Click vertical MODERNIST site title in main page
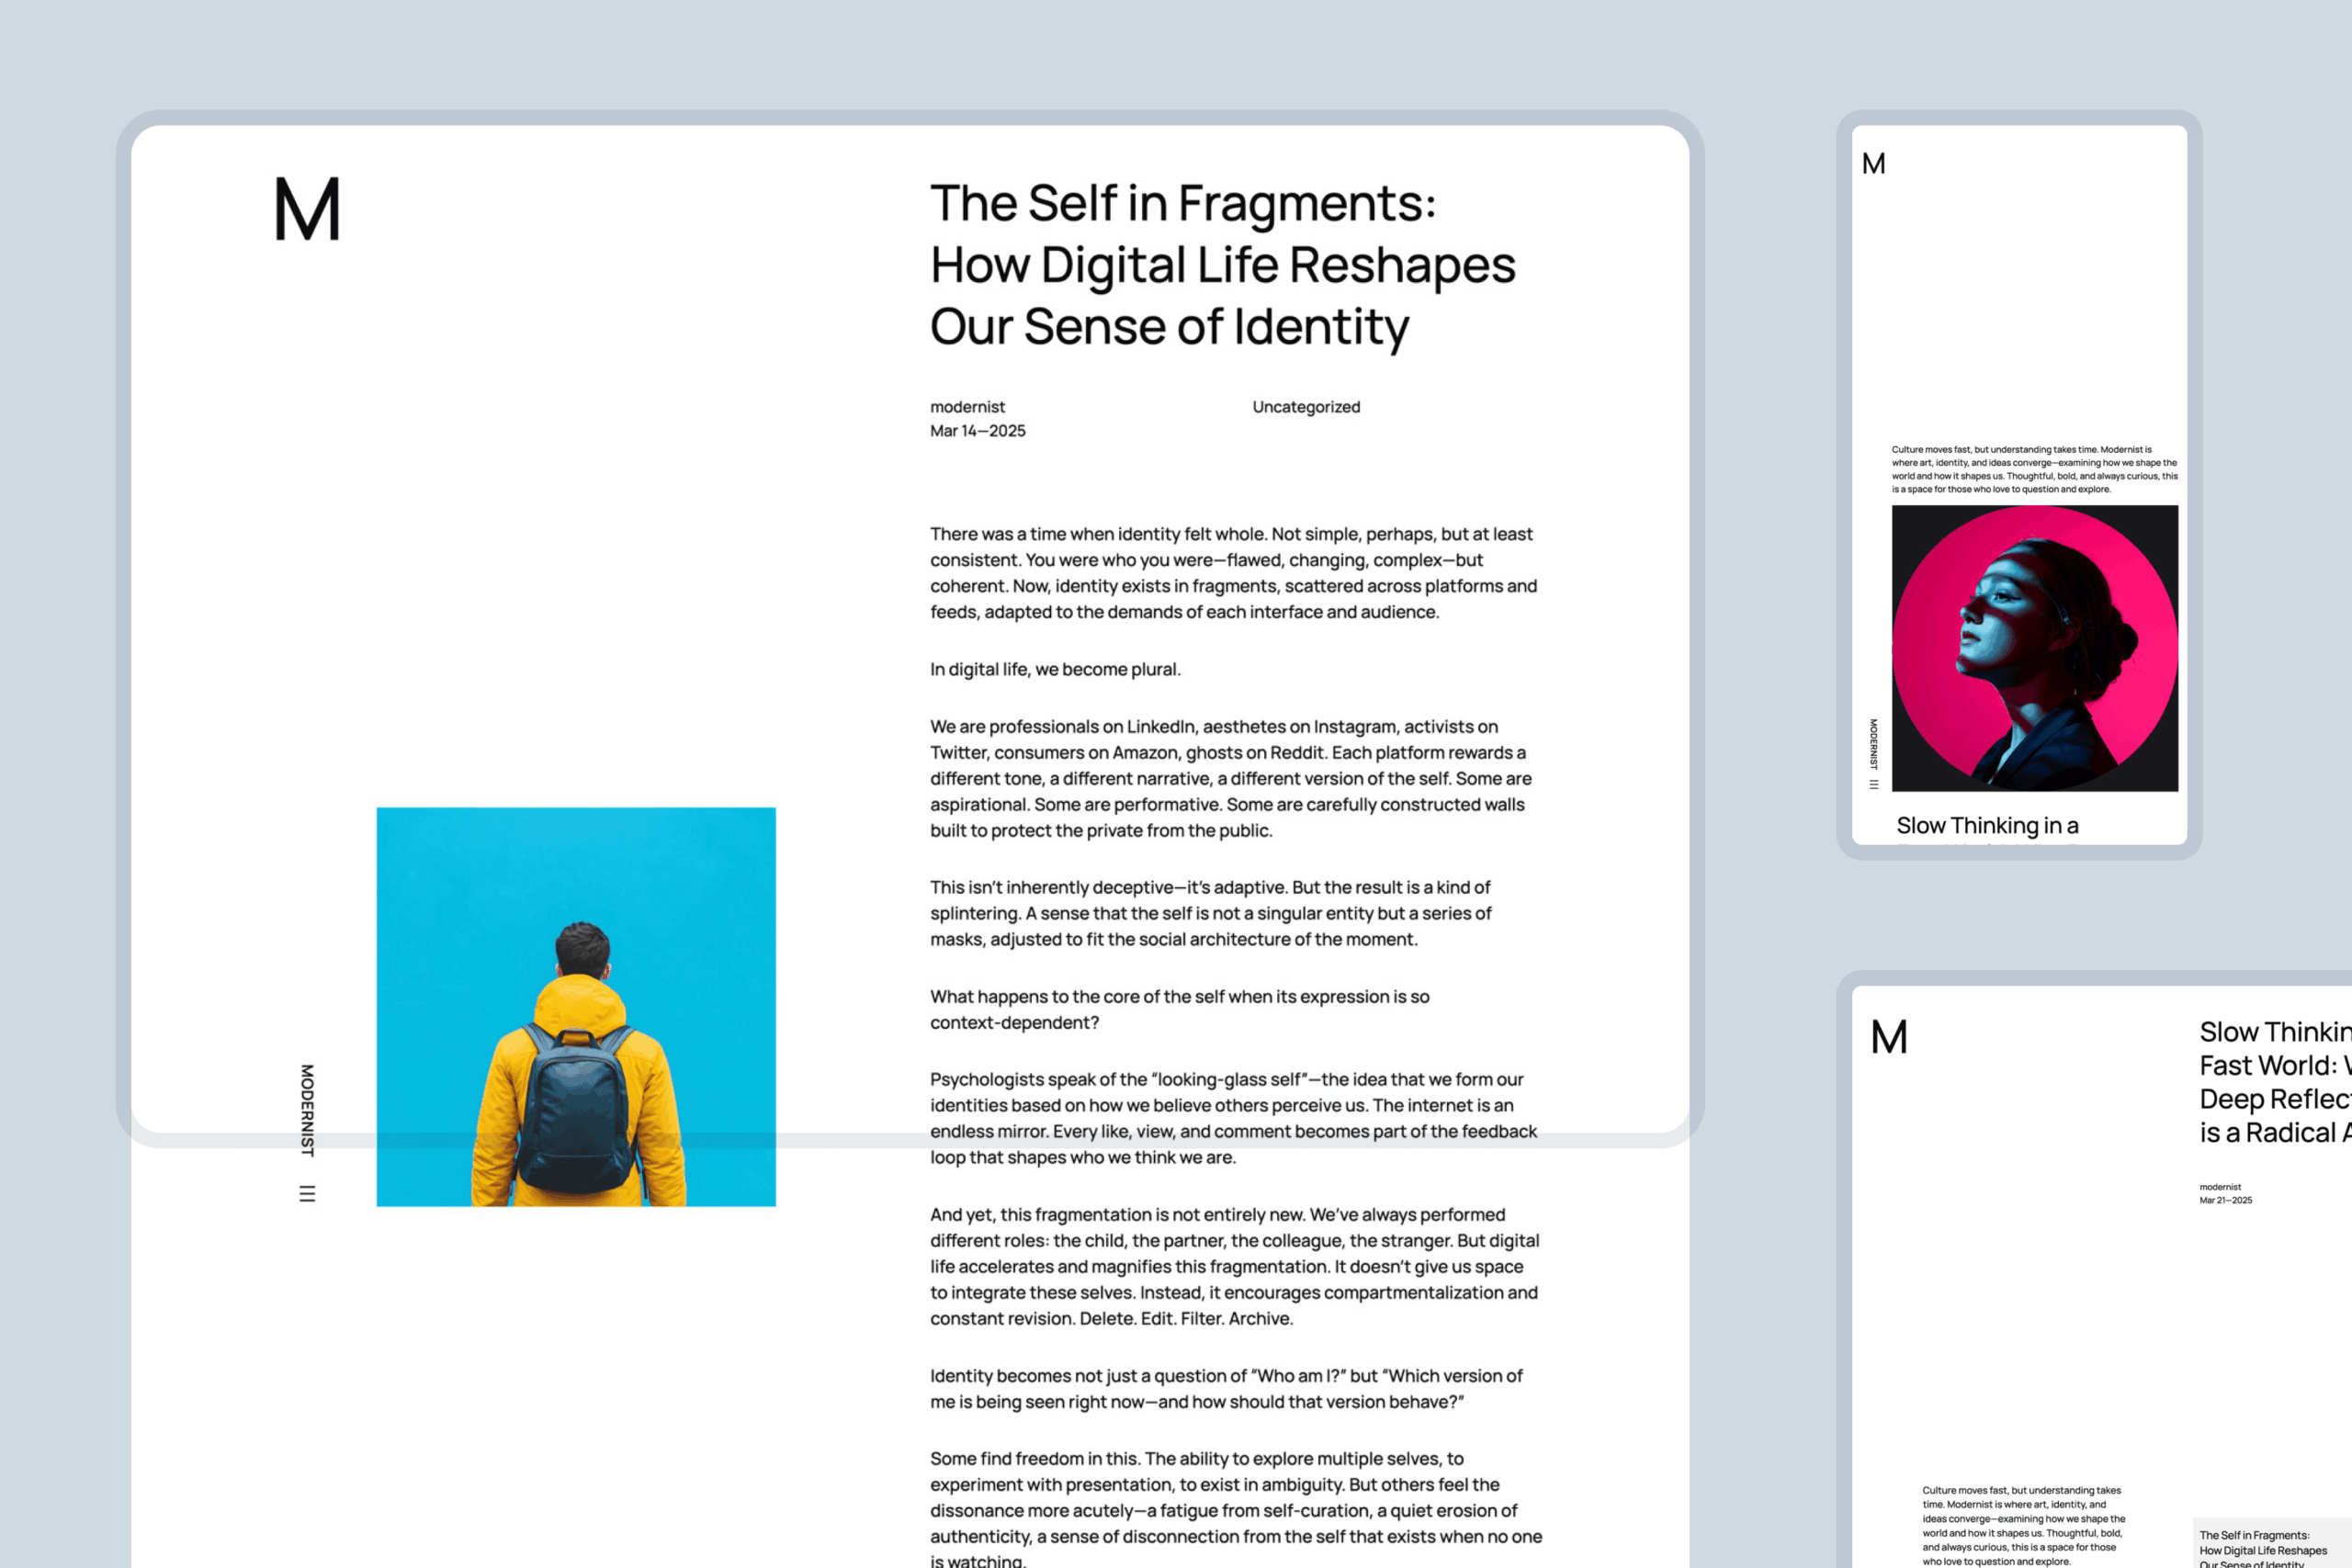This screenshot has width=2352, height=1568. (x=307, y=1110)
